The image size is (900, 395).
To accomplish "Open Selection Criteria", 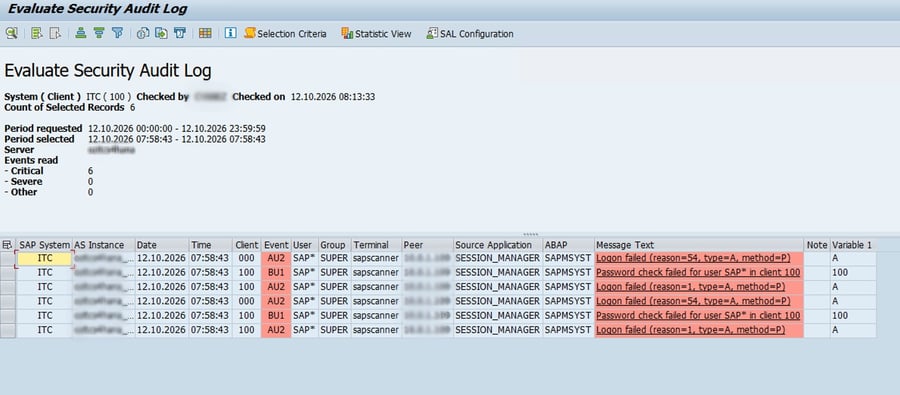I will tap(285, 34).
